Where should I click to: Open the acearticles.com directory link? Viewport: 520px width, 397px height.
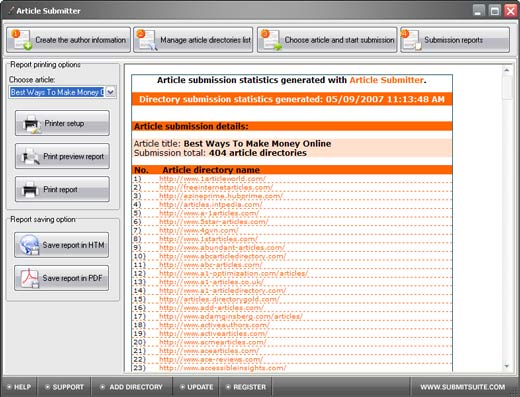(x=209, y=351)
